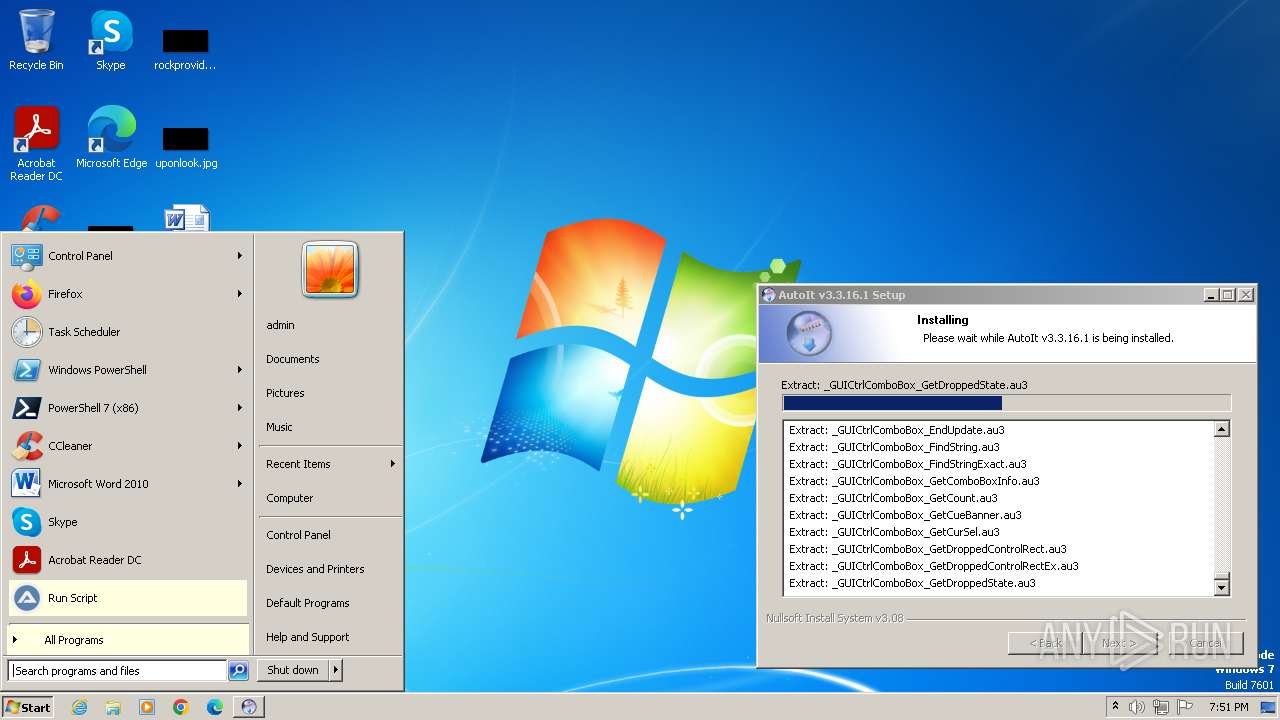Open PowerShell 7 (x86) entry

[127, 408]
